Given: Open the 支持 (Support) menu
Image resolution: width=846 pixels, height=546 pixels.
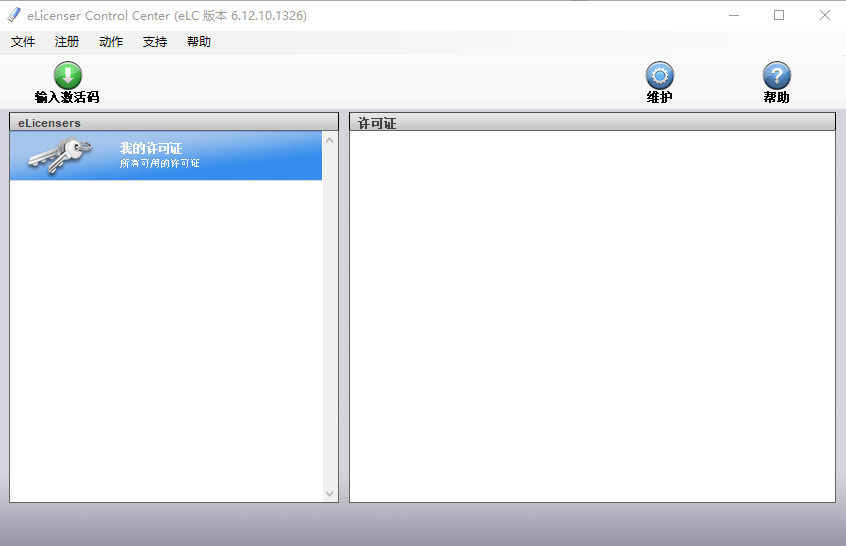Looking at the screenshot, I should 155,42.
